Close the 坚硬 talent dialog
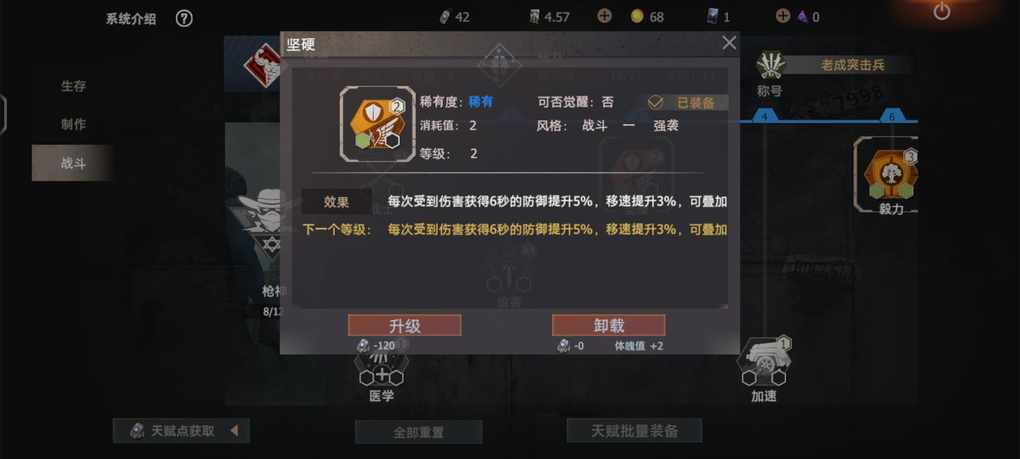 click(729, 44)
